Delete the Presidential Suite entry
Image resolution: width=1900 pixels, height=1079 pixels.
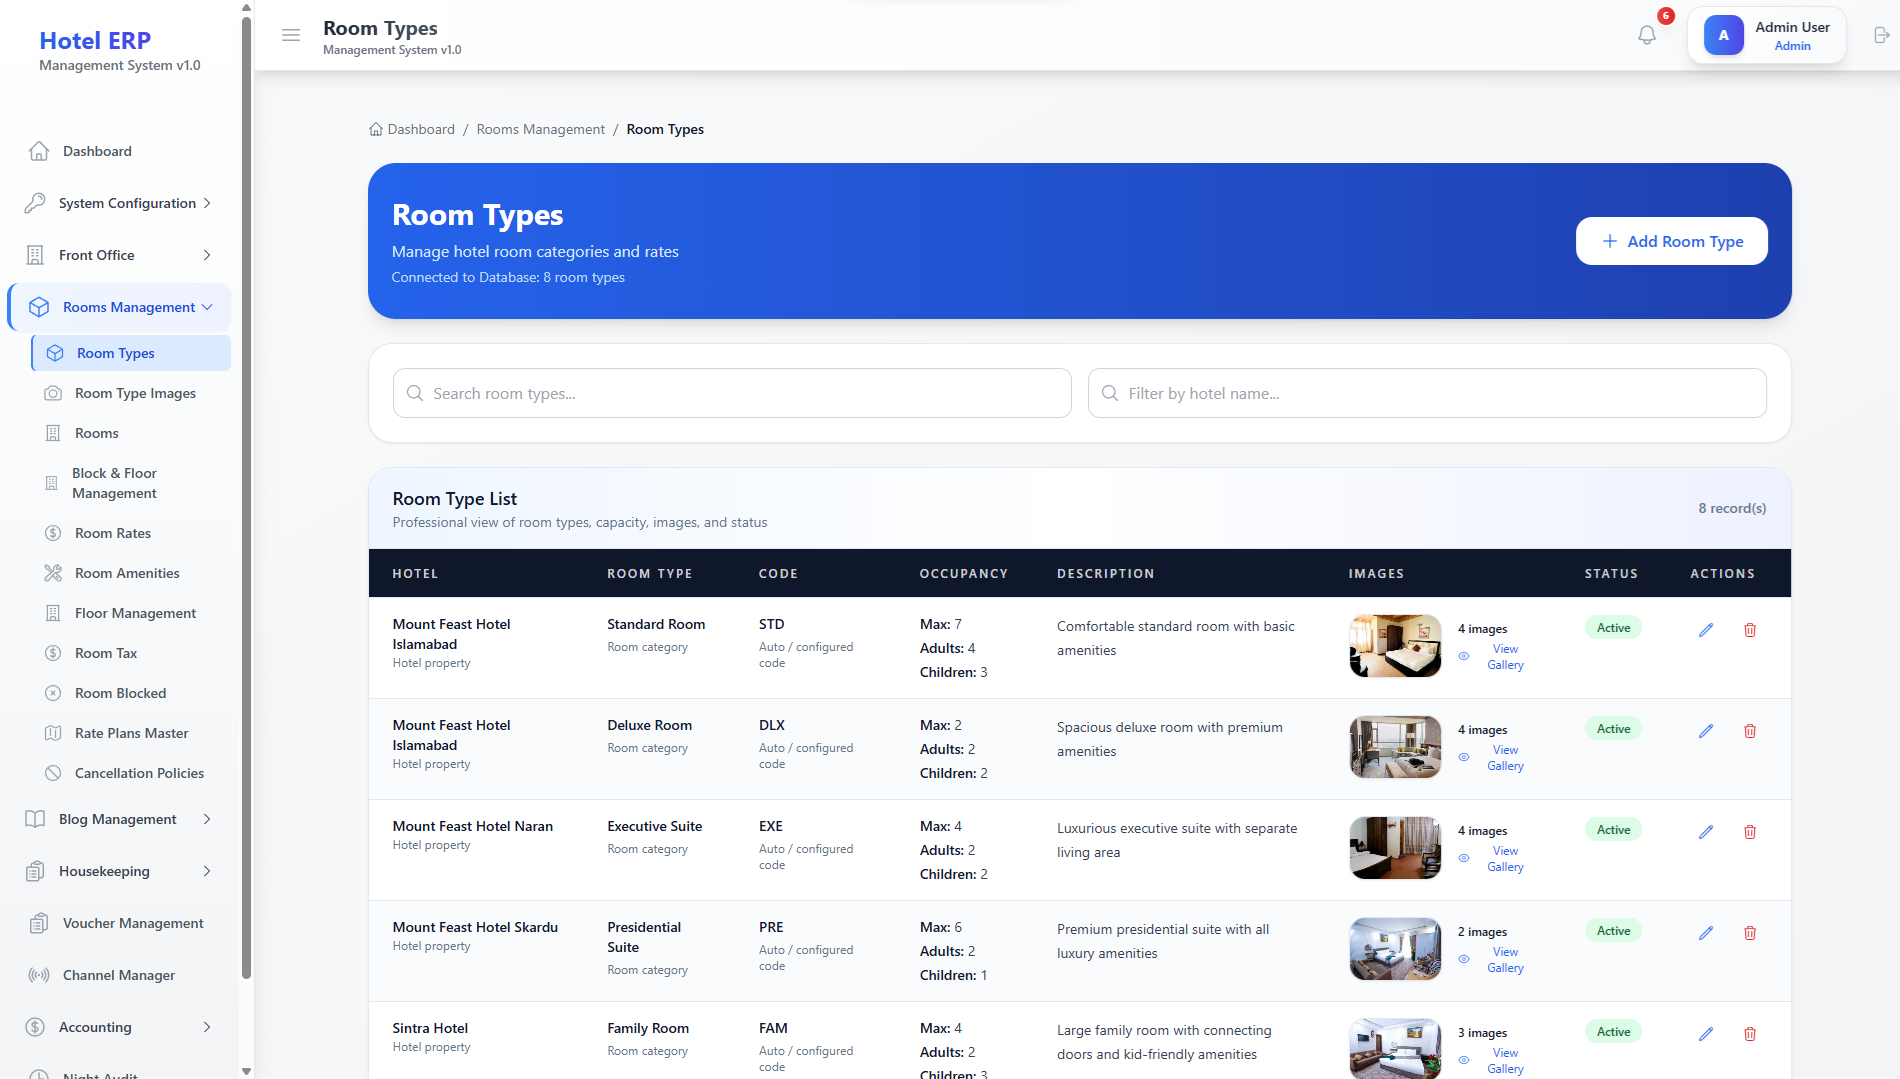pos(1750,933)
